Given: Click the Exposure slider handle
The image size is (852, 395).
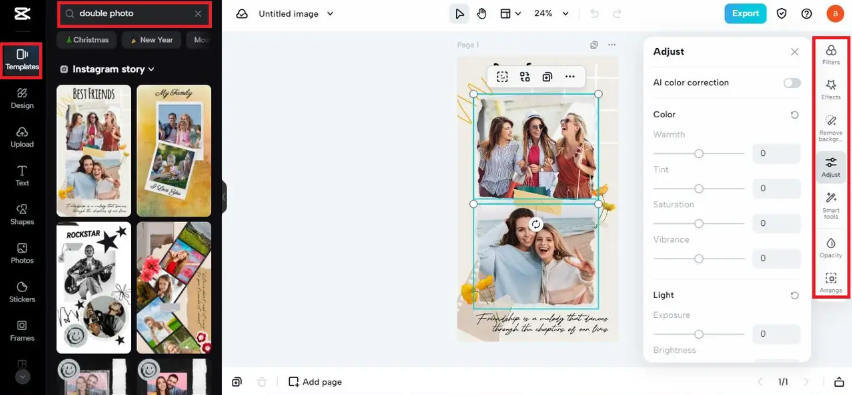Looking at the screenshot, I should (699, 334).
